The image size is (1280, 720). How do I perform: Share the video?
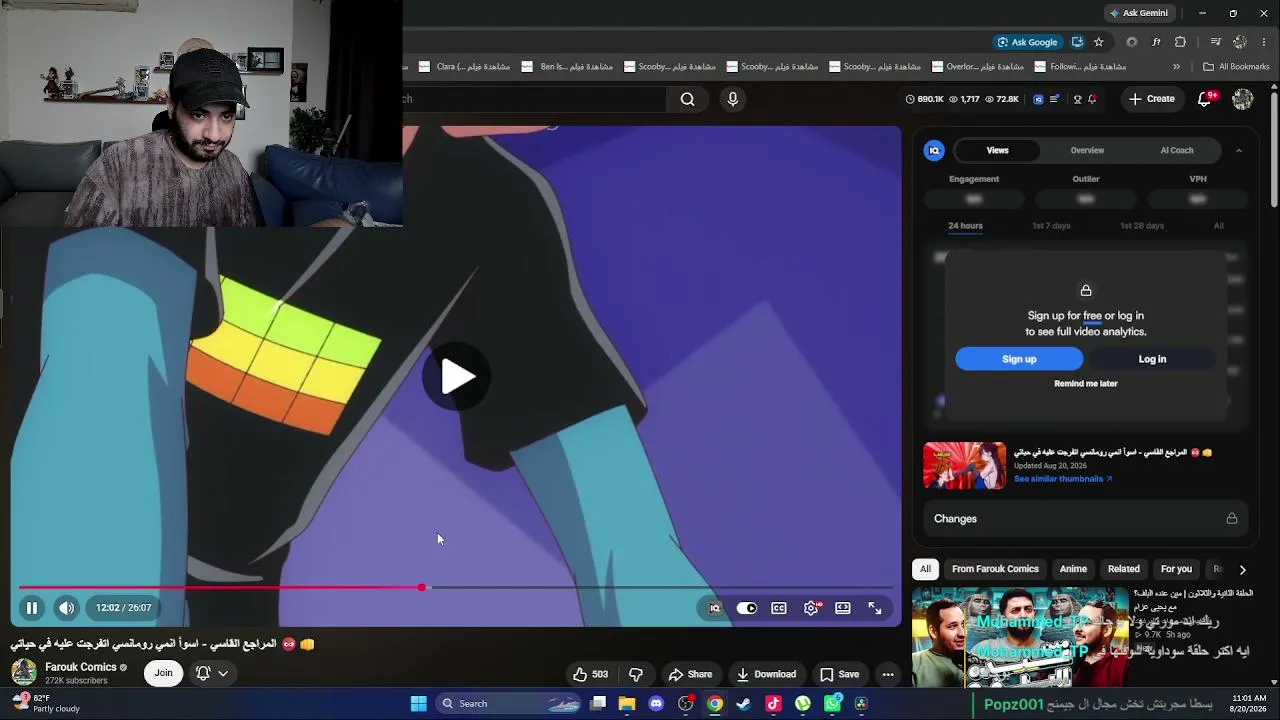click(x=690, y=674)
